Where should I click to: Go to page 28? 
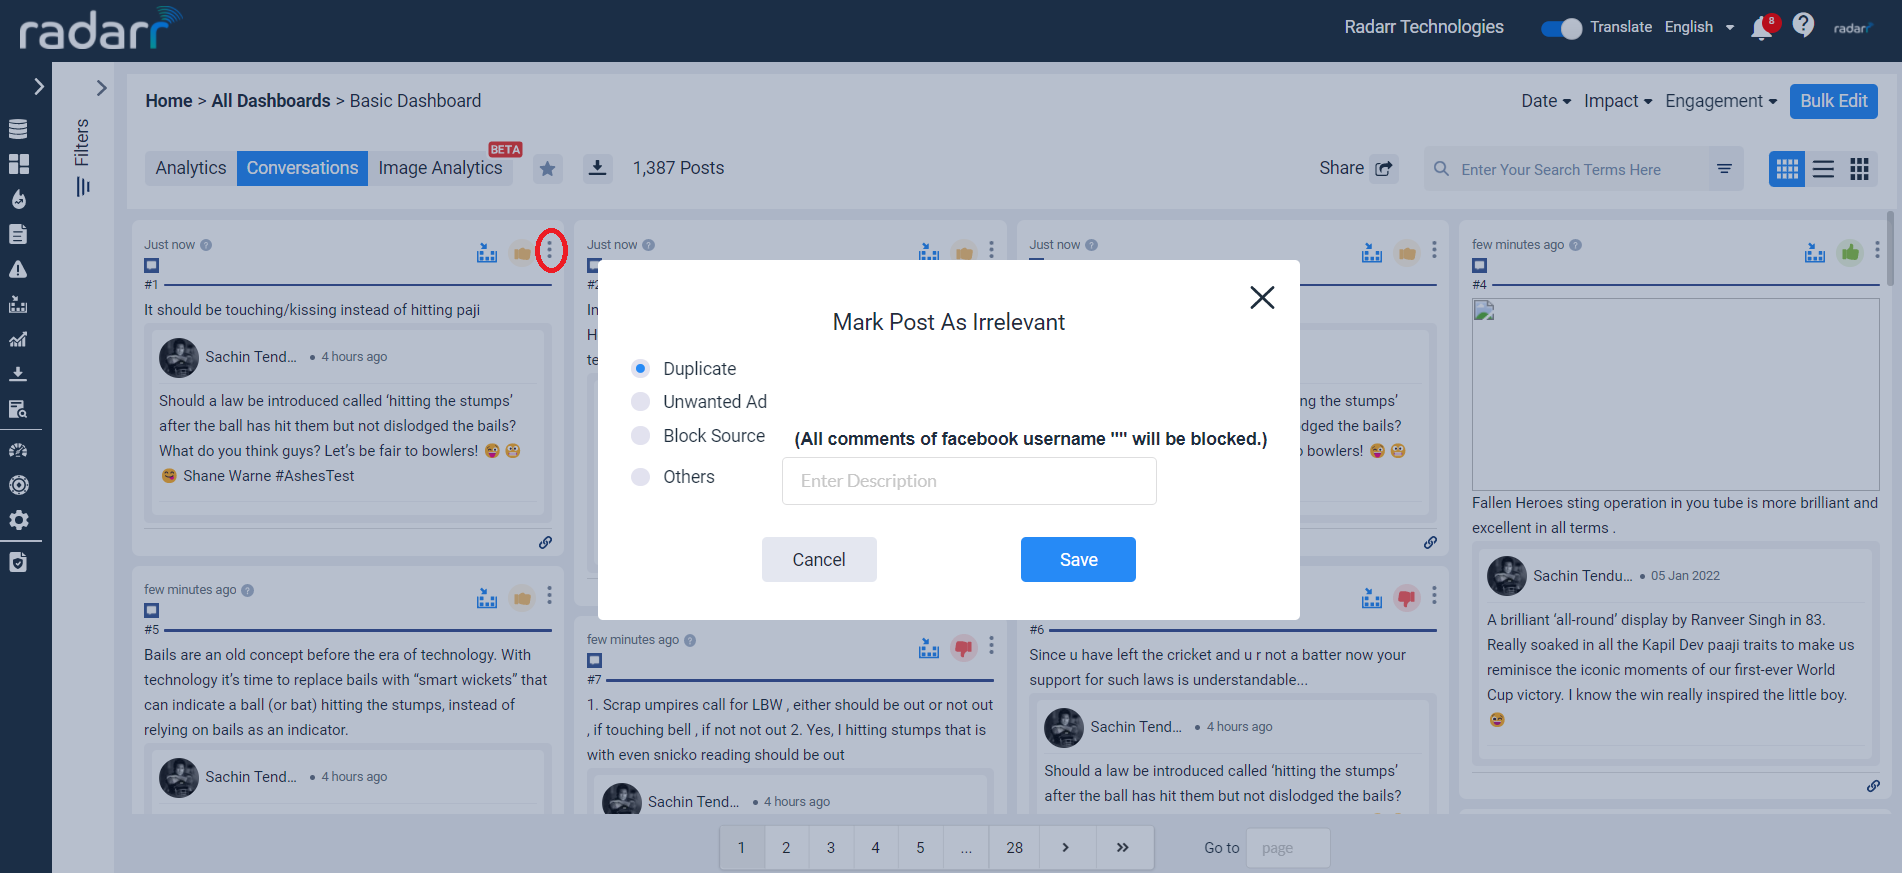point(1014,847)
